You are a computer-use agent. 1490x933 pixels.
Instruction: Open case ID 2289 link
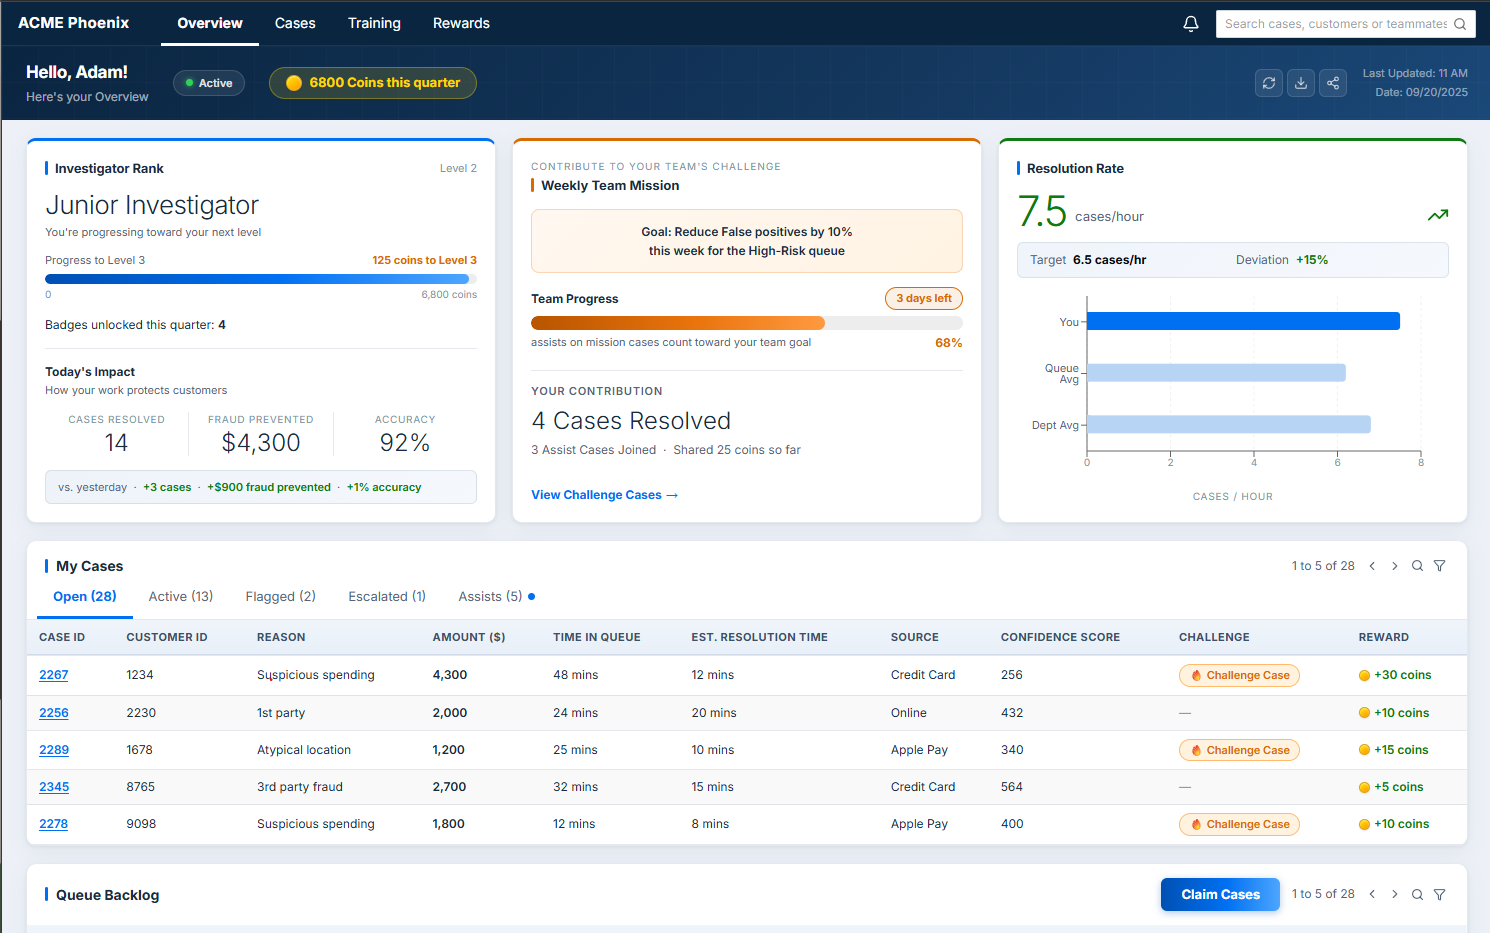54,750
